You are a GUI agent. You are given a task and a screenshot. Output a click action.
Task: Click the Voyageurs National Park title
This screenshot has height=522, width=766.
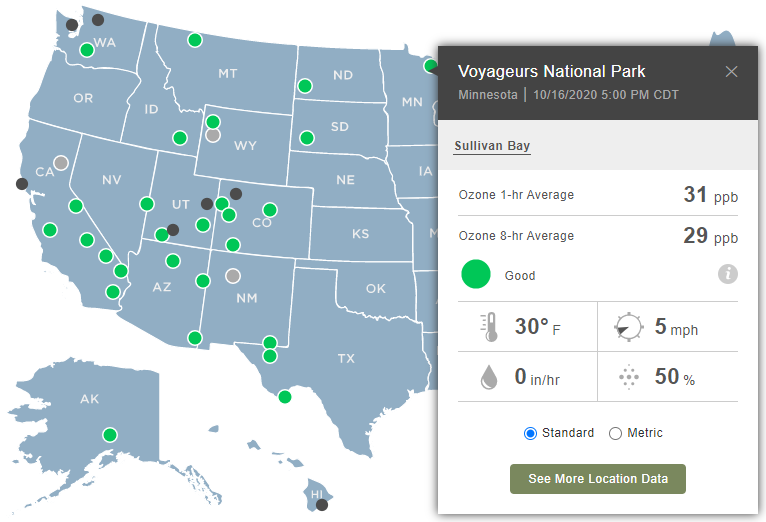pyautogui.click(x=551, y=72)
